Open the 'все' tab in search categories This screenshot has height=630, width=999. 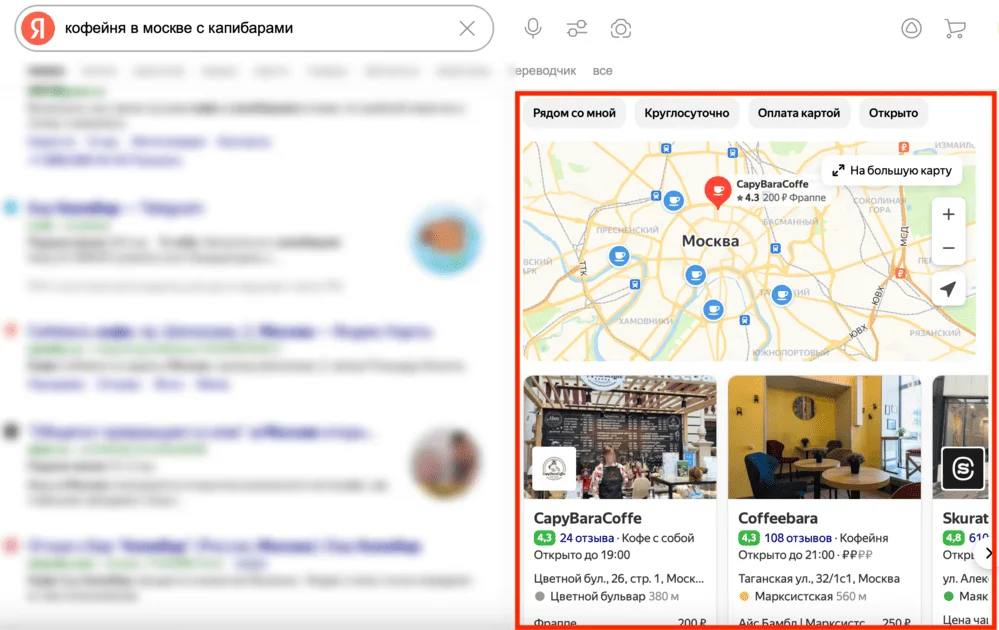click(x=602, y=71)
